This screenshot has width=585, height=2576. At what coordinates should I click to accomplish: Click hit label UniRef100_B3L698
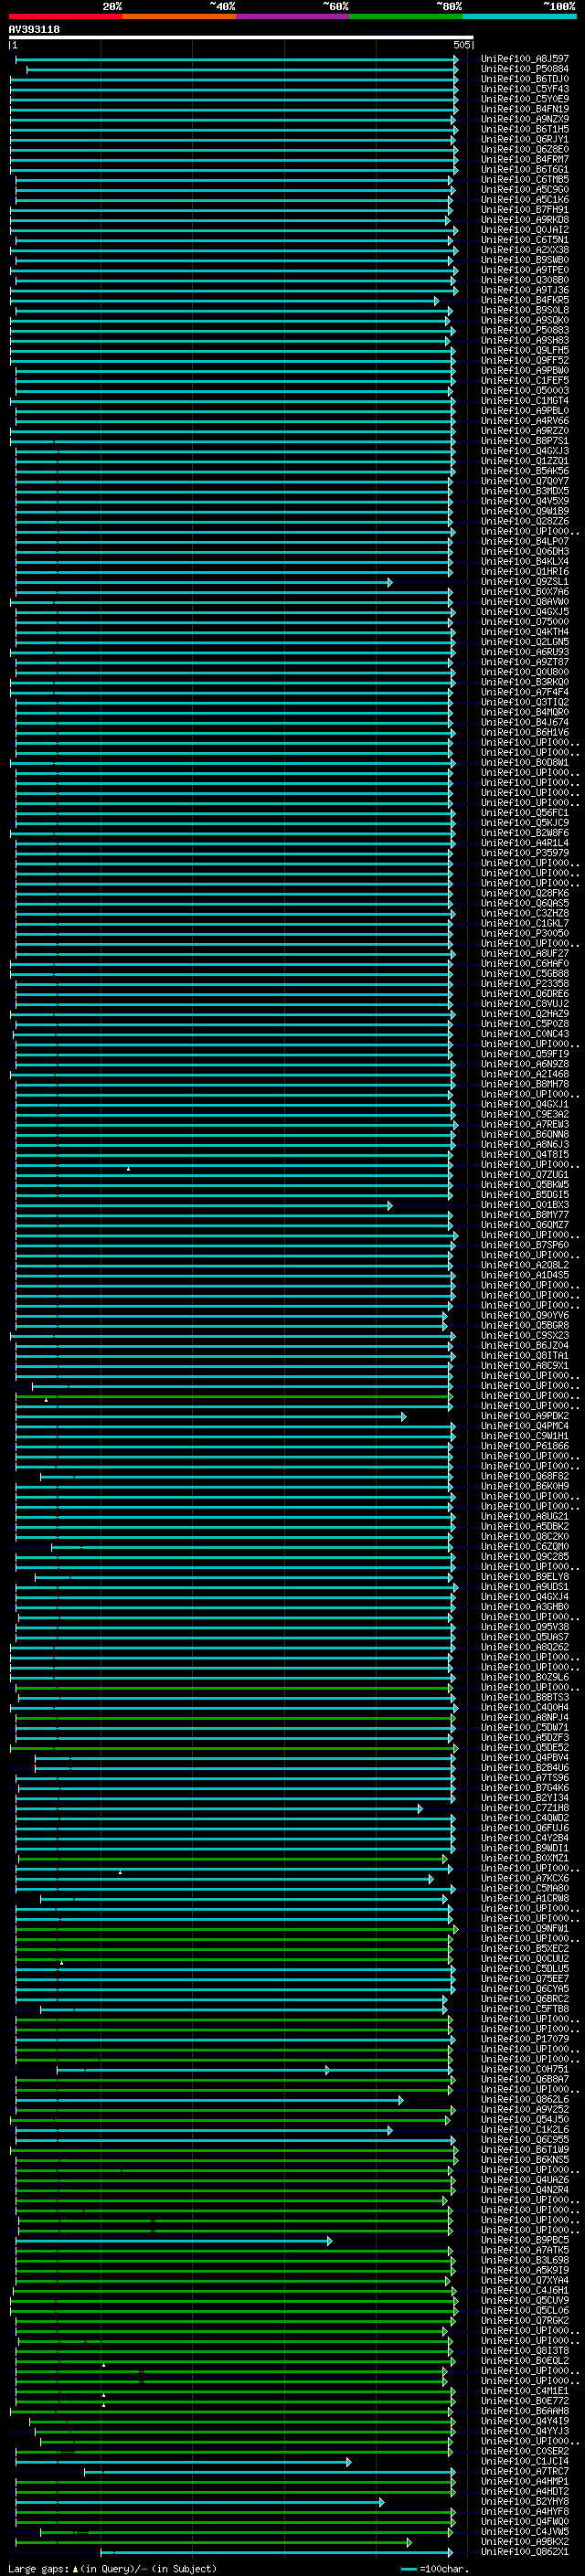point(524,2260)
